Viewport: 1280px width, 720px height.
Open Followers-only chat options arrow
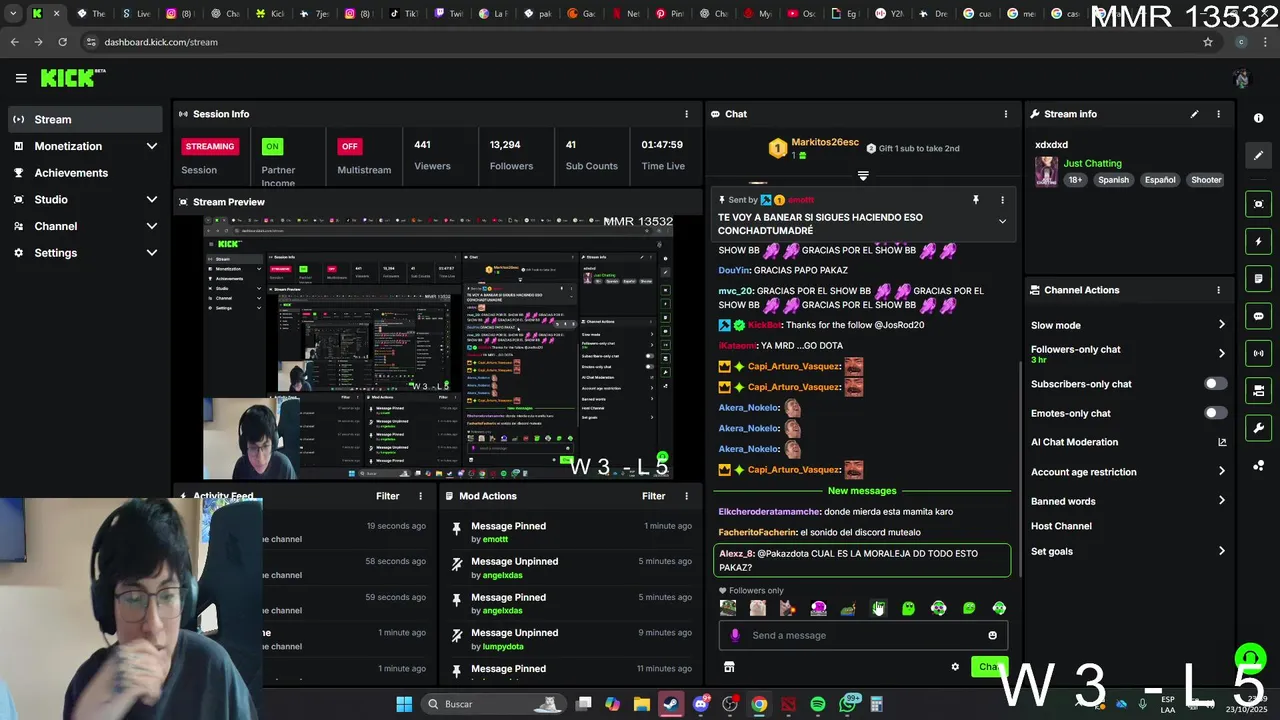1221,353
